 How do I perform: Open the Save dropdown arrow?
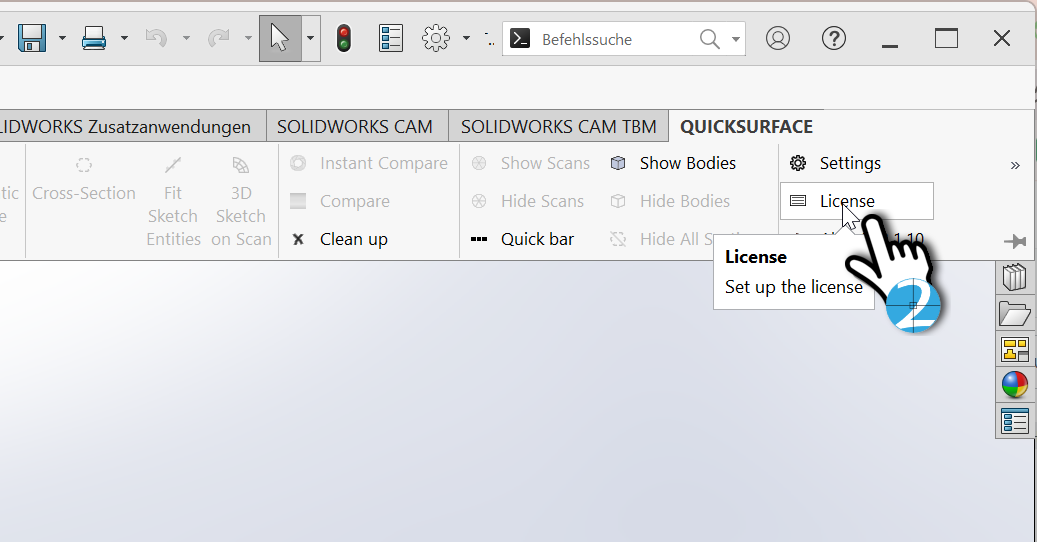click(x=62, y=38)
